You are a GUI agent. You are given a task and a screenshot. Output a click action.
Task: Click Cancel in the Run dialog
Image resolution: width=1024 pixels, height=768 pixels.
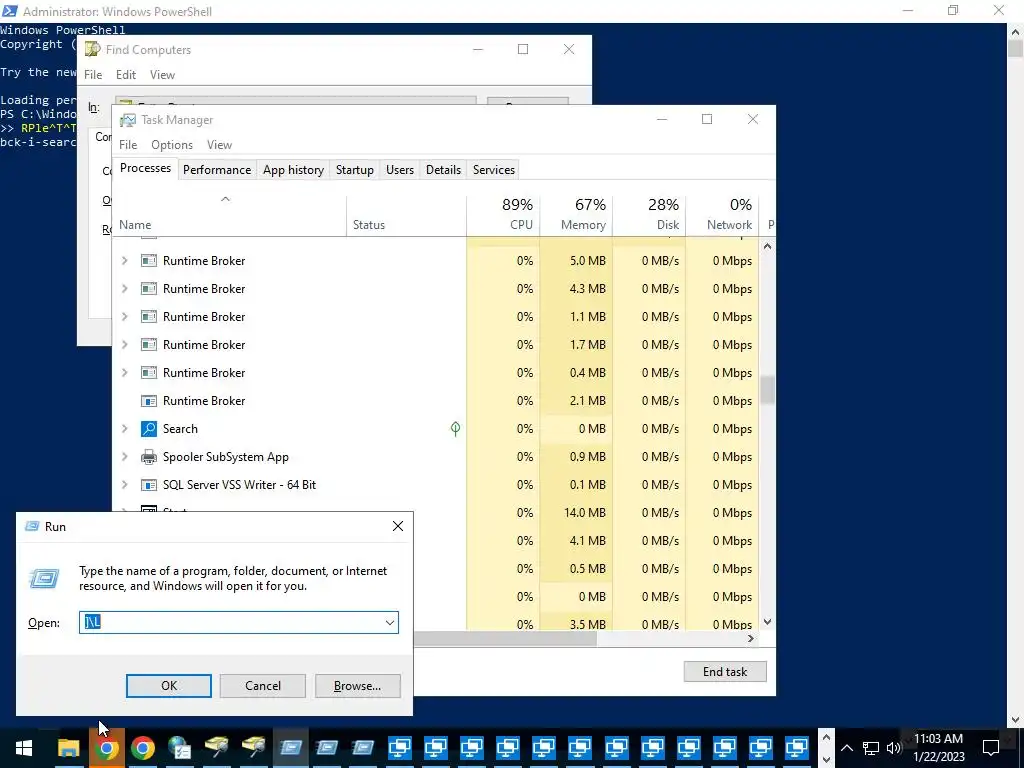(263, 686)
